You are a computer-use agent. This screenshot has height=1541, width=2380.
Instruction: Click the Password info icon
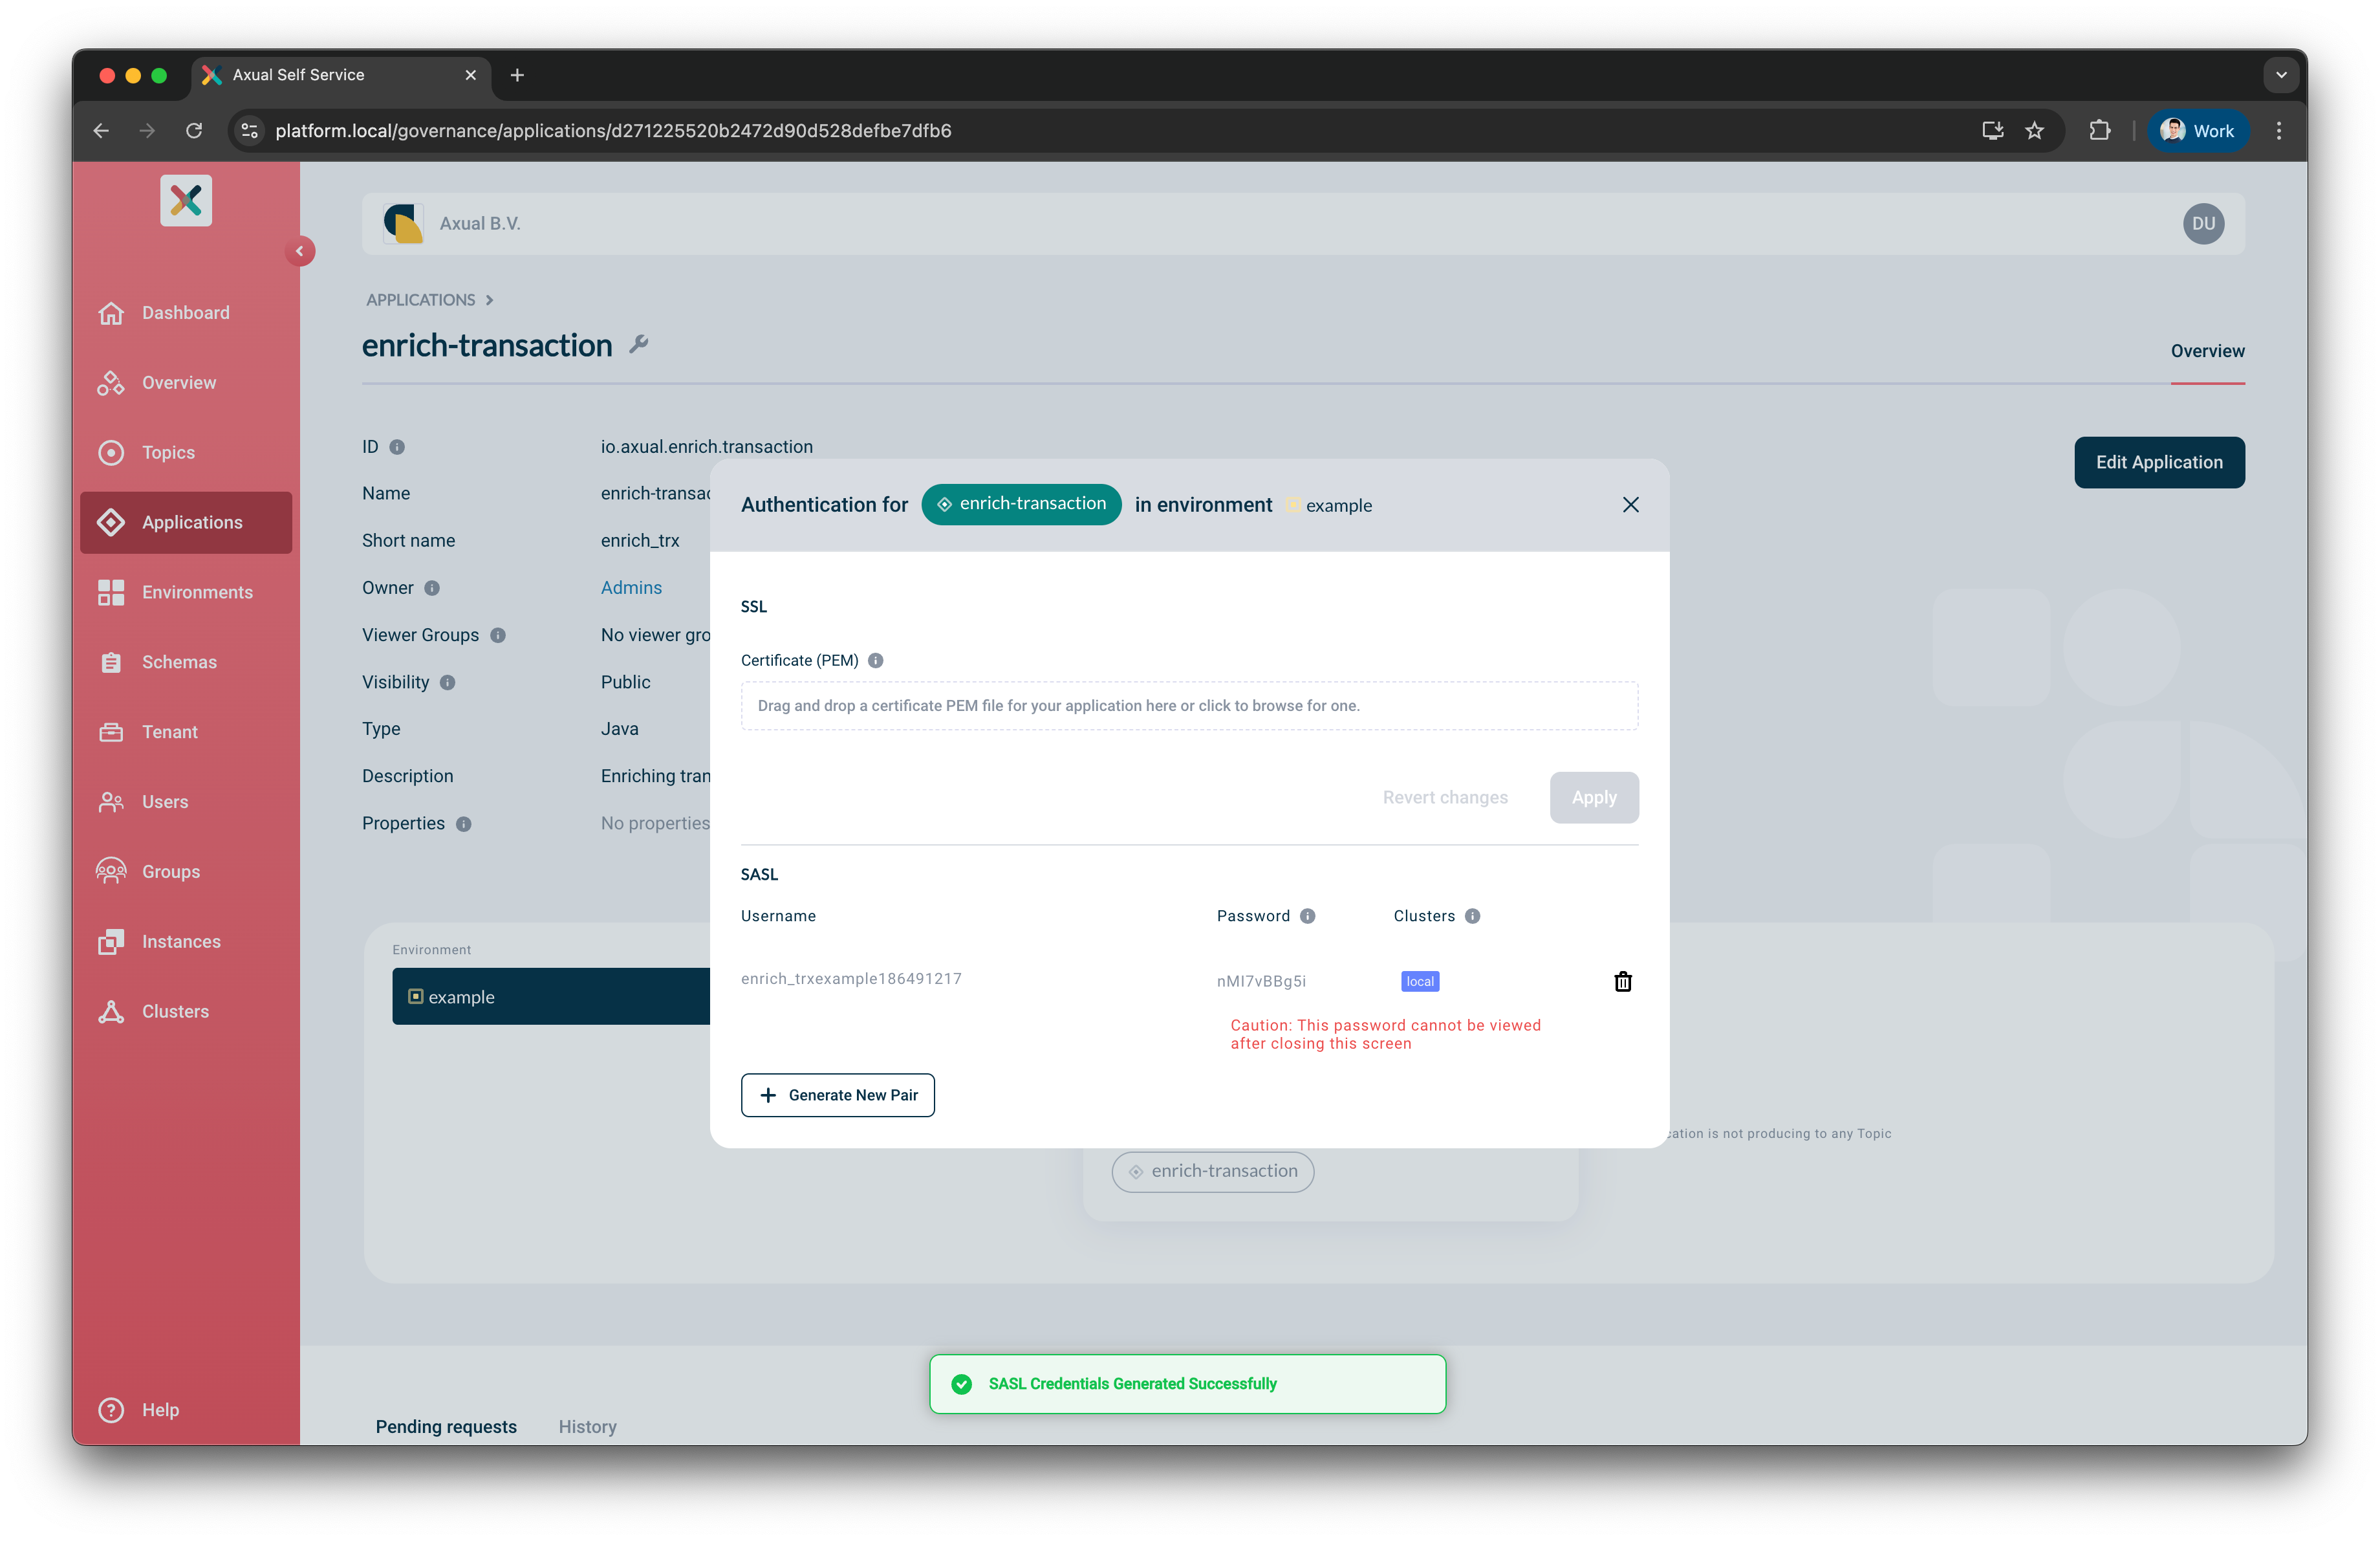click(1307, 916)
